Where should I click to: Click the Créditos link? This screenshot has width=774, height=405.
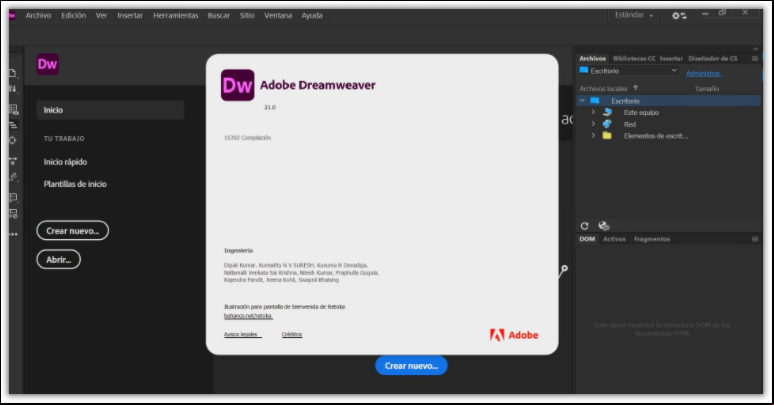(292, 334)
